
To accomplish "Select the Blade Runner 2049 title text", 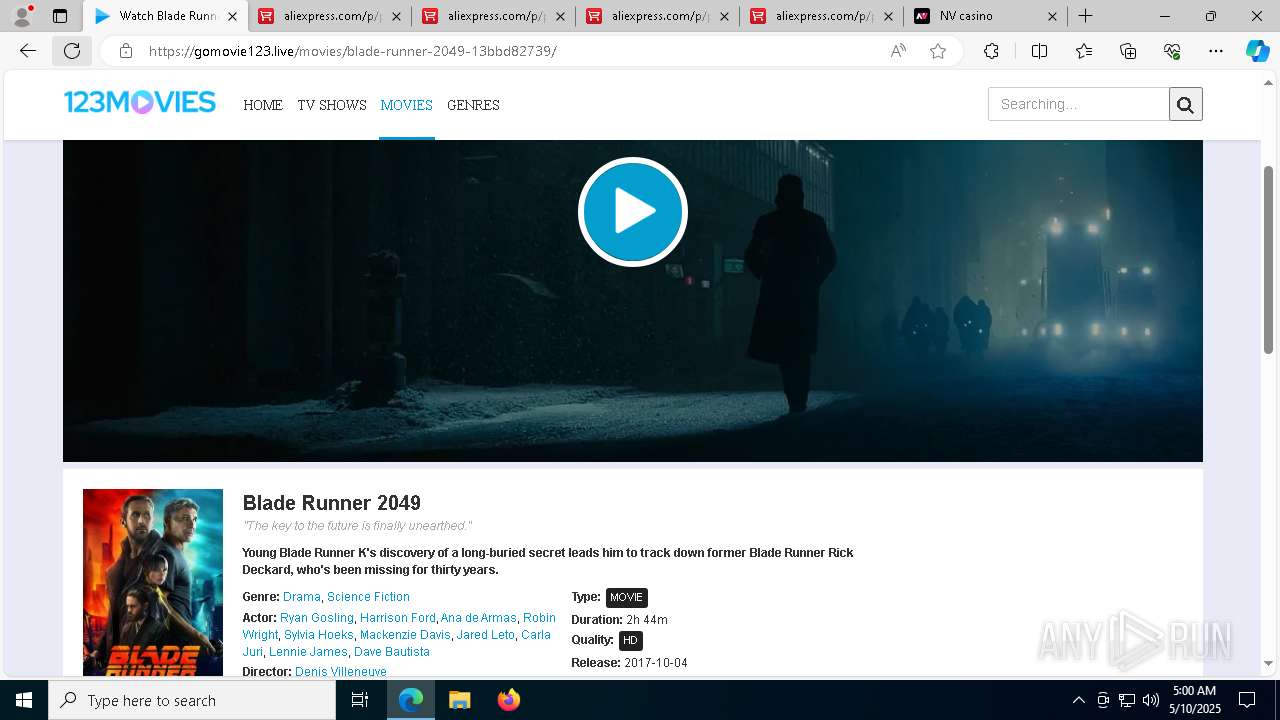I will tap(332, 503).
